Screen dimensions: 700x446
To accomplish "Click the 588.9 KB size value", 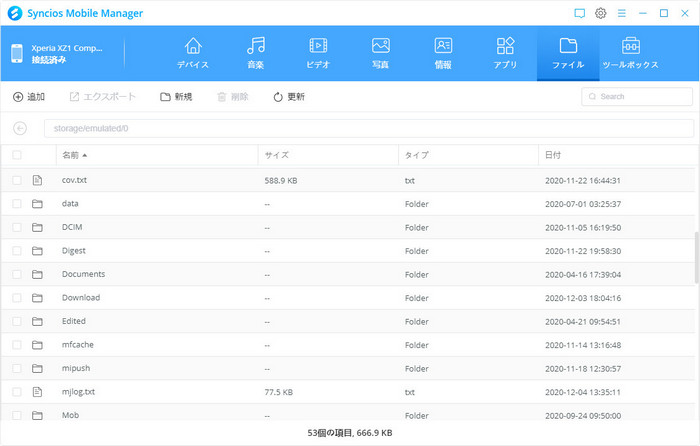I will click(281, 180).
